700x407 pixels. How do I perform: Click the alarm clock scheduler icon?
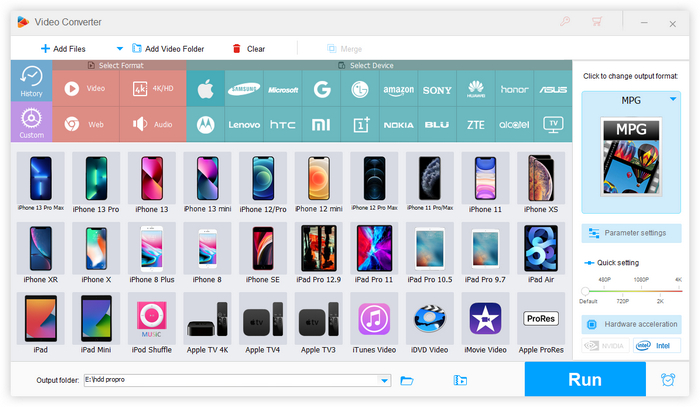pyautogui.click(x=668, y=380)
